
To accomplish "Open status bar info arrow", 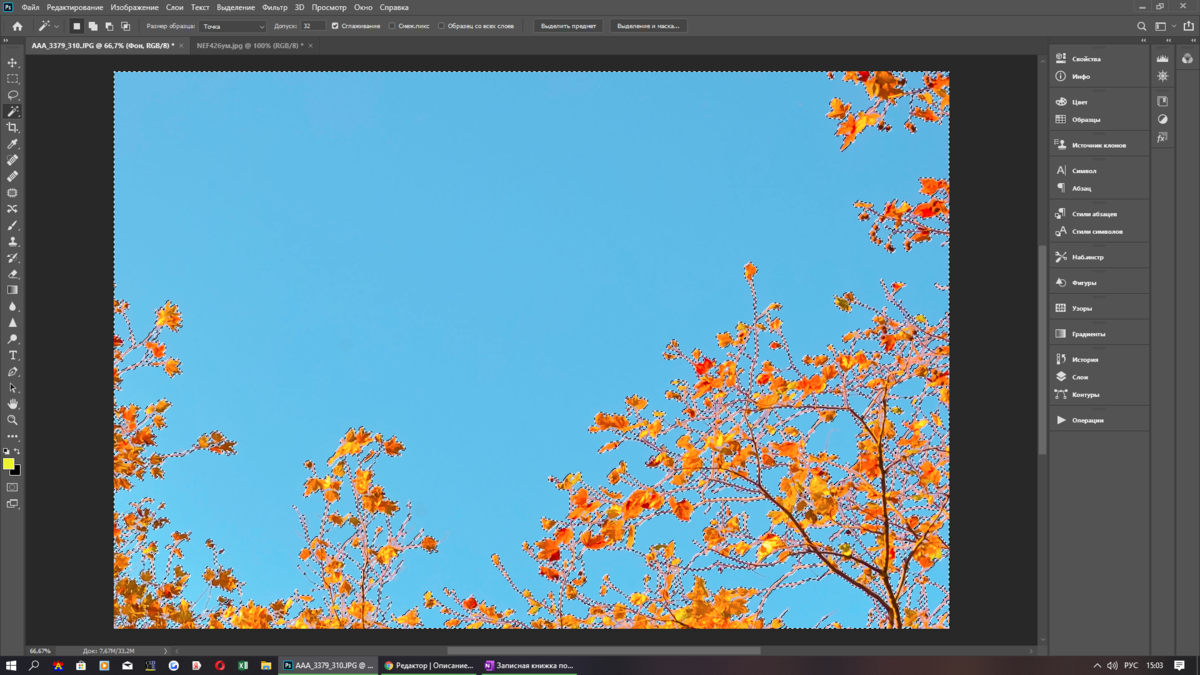I will (x=165, y=651).
